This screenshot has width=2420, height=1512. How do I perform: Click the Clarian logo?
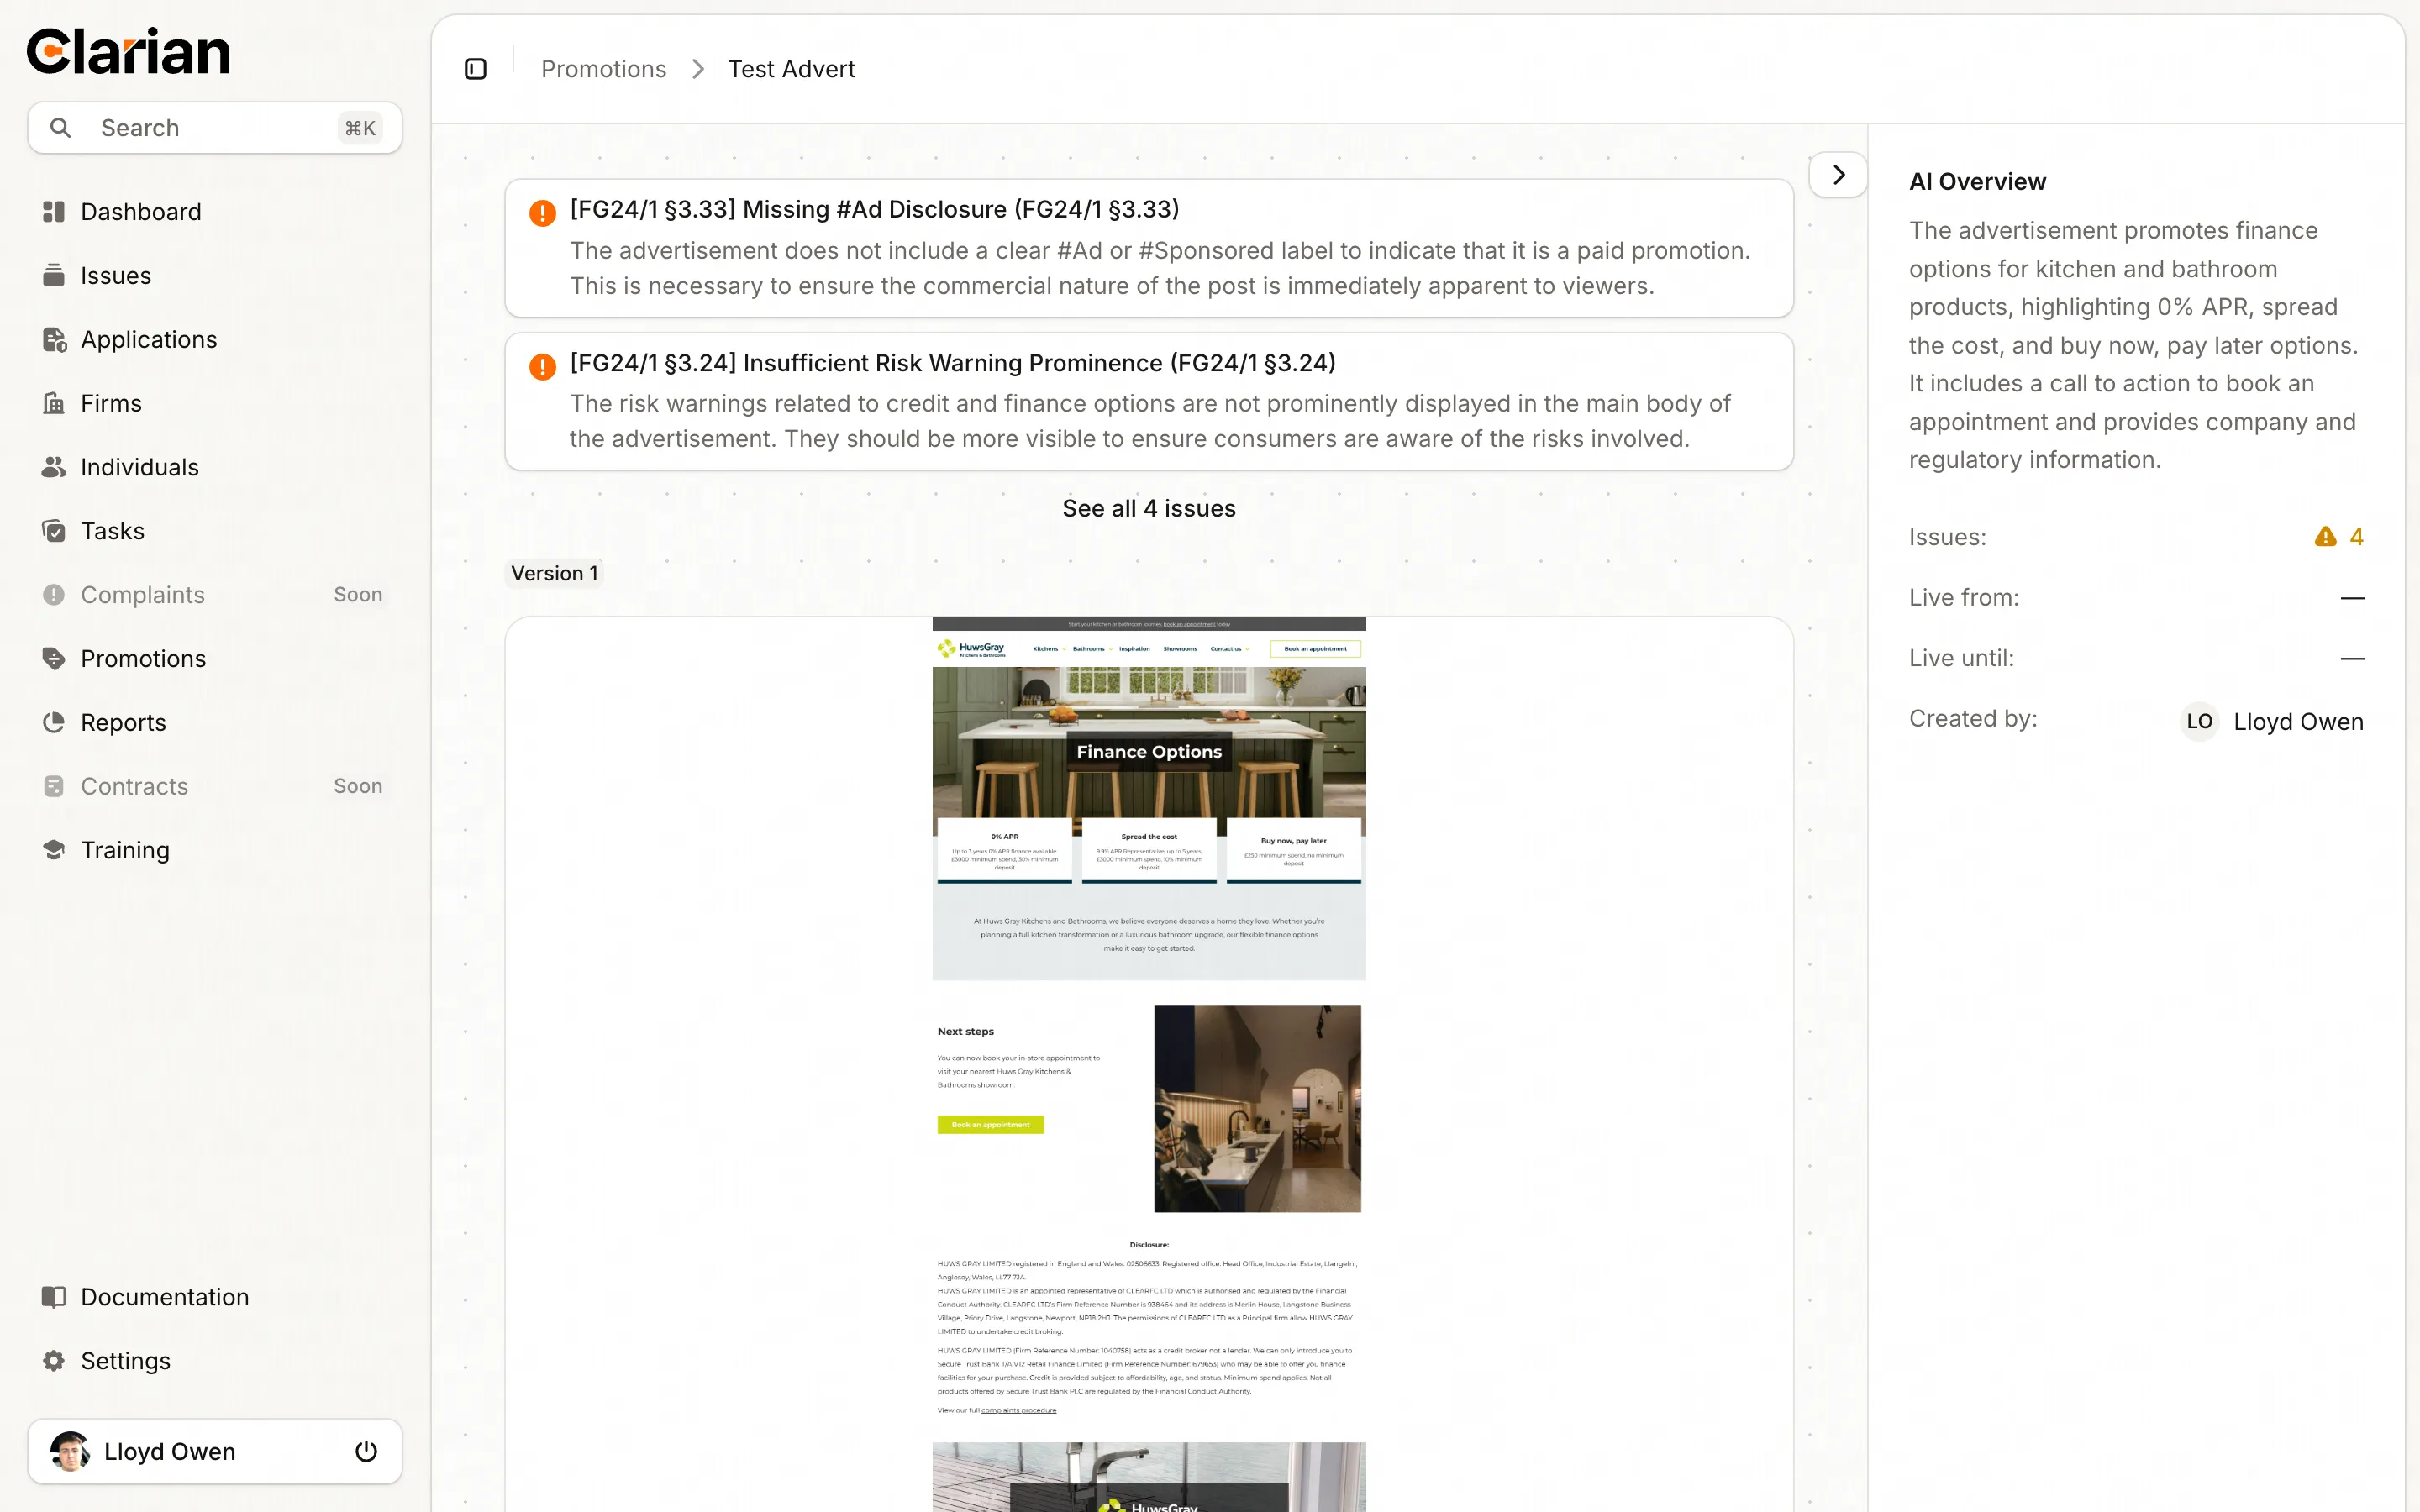(x=129, y=50)
